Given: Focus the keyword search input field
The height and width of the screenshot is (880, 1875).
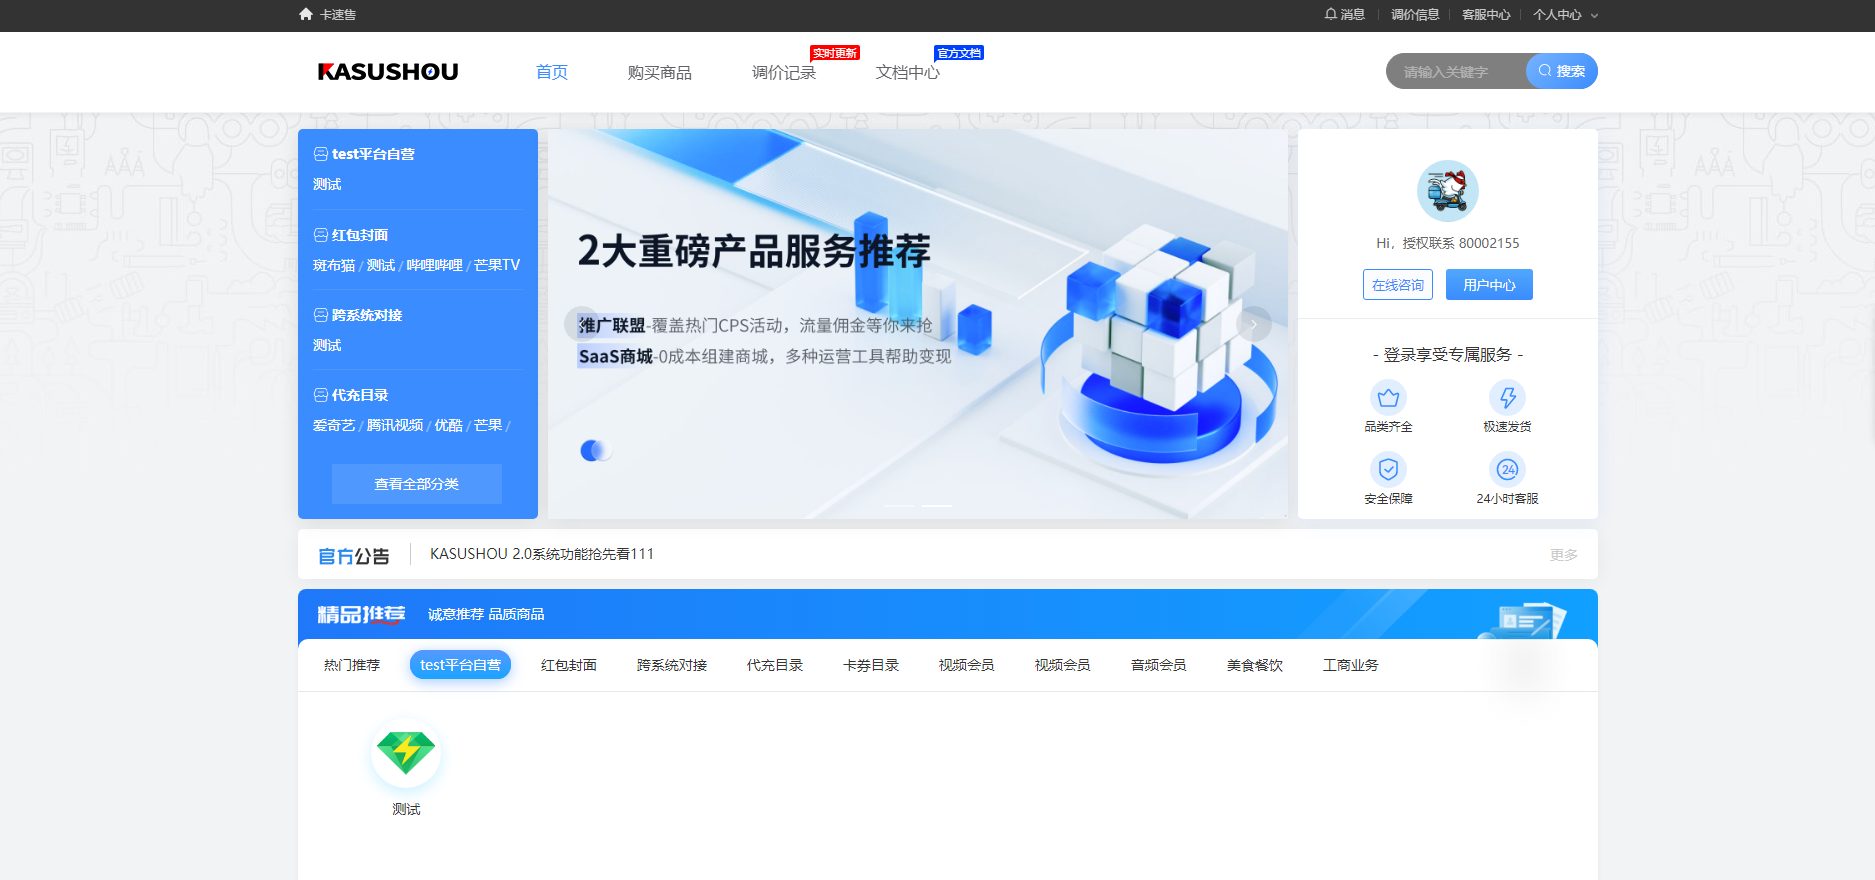Looking at the screenshot, I should (x=1453, y=72).
